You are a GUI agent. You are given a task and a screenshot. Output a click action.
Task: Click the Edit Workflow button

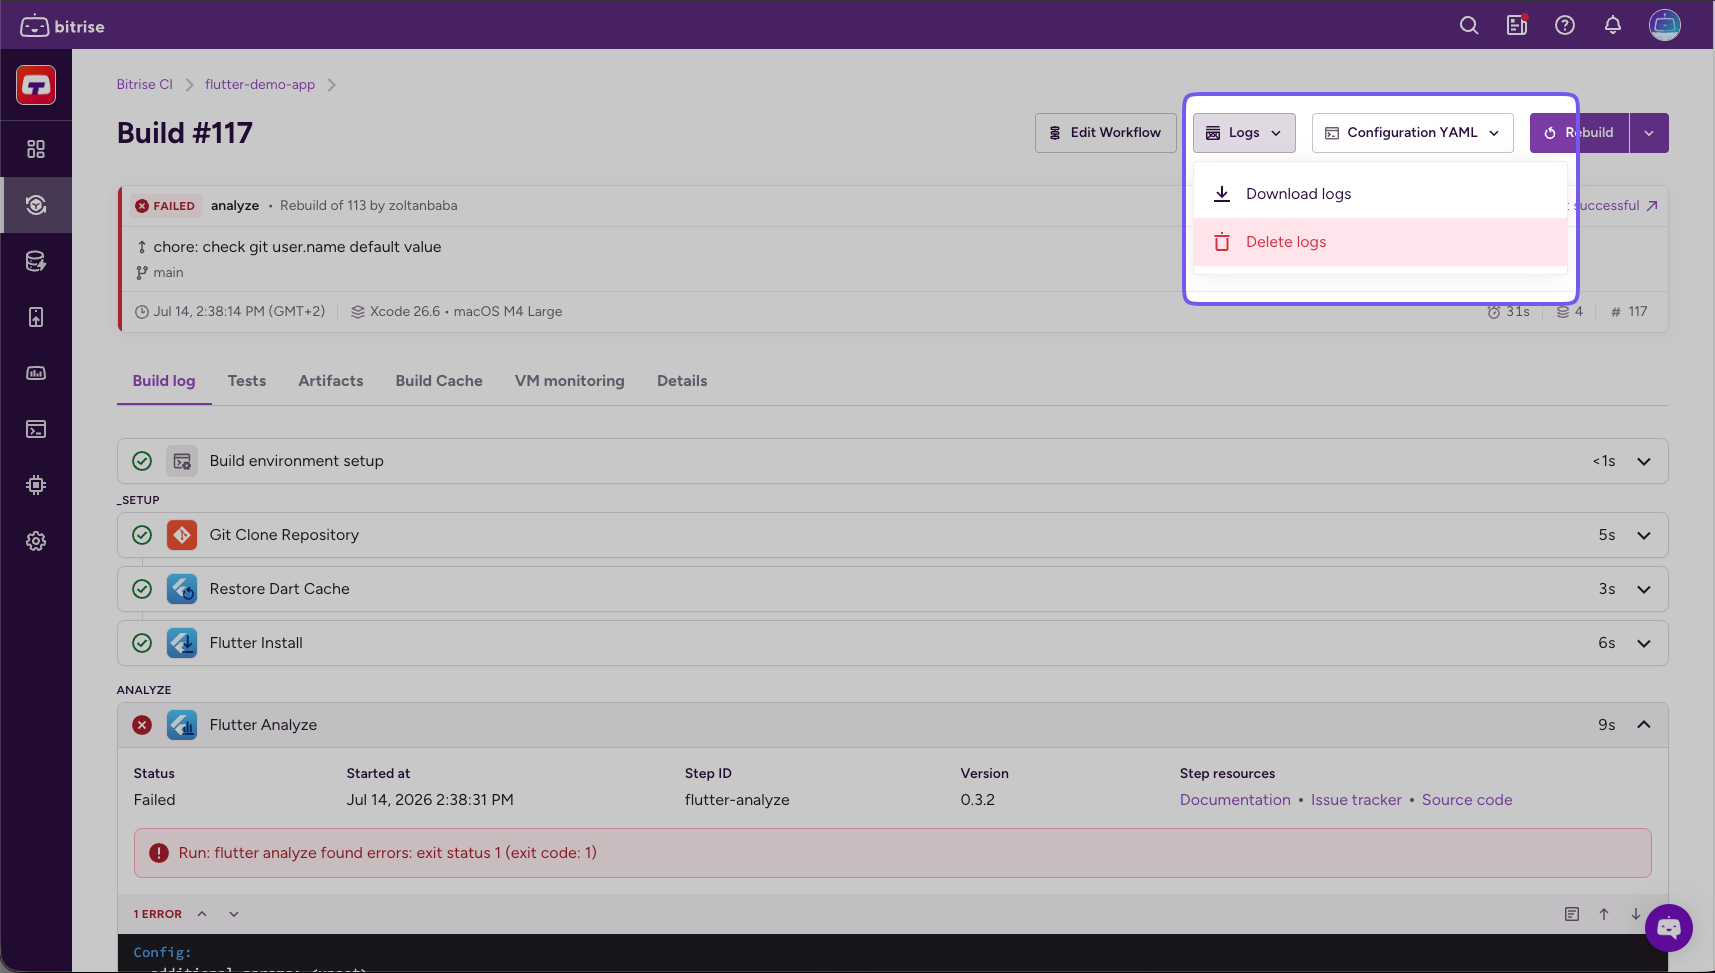point(1106,133)
